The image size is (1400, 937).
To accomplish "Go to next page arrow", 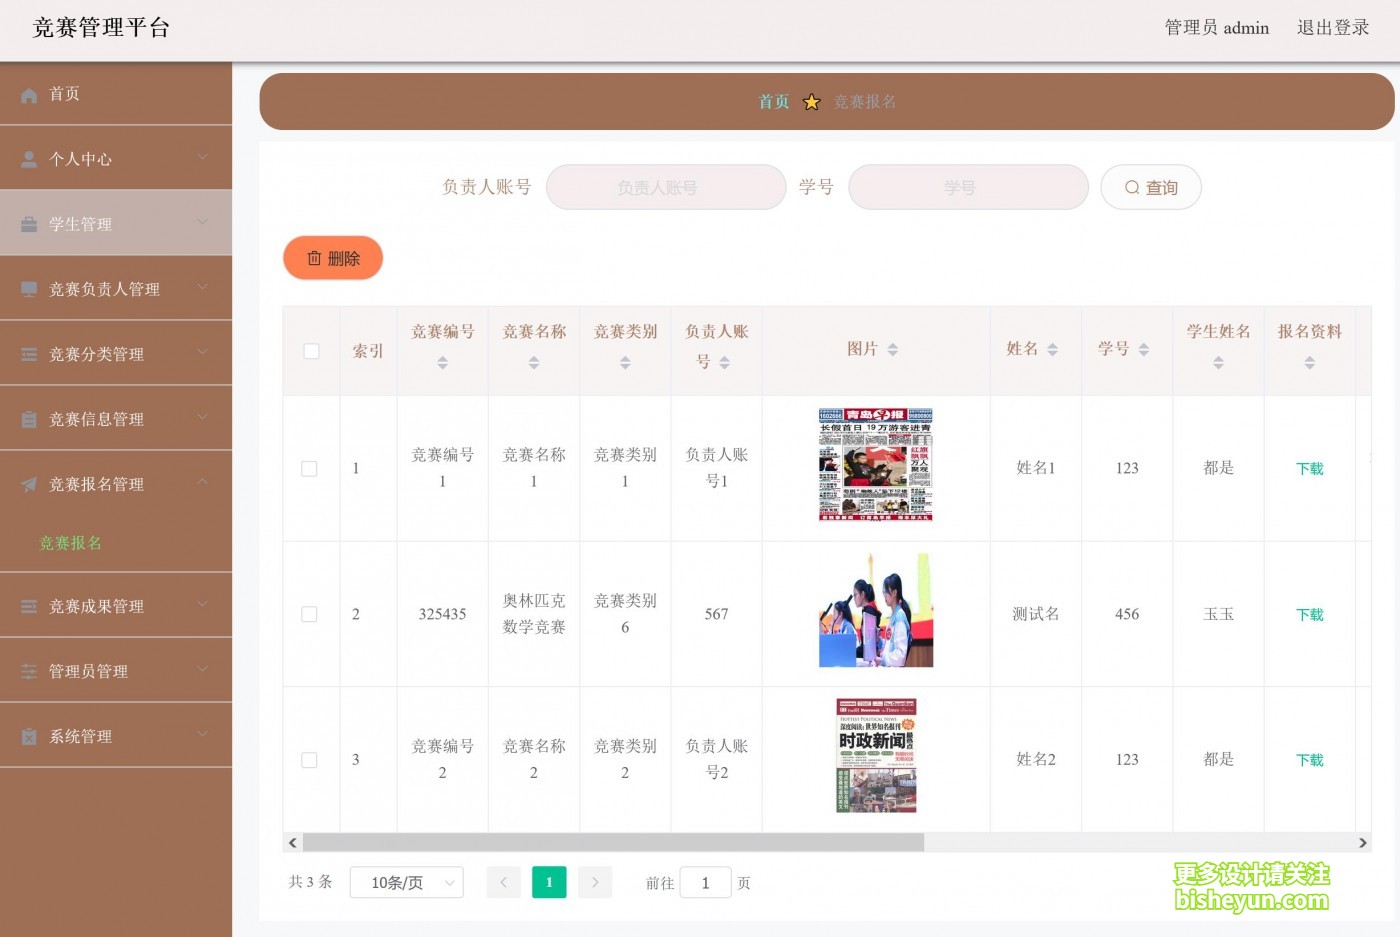I will coord(595,882).
